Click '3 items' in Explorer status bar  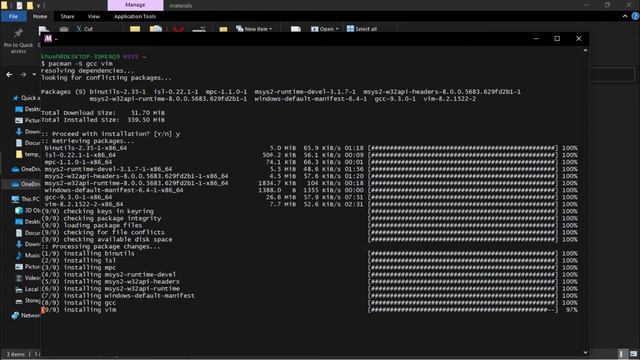coord(16,354)
